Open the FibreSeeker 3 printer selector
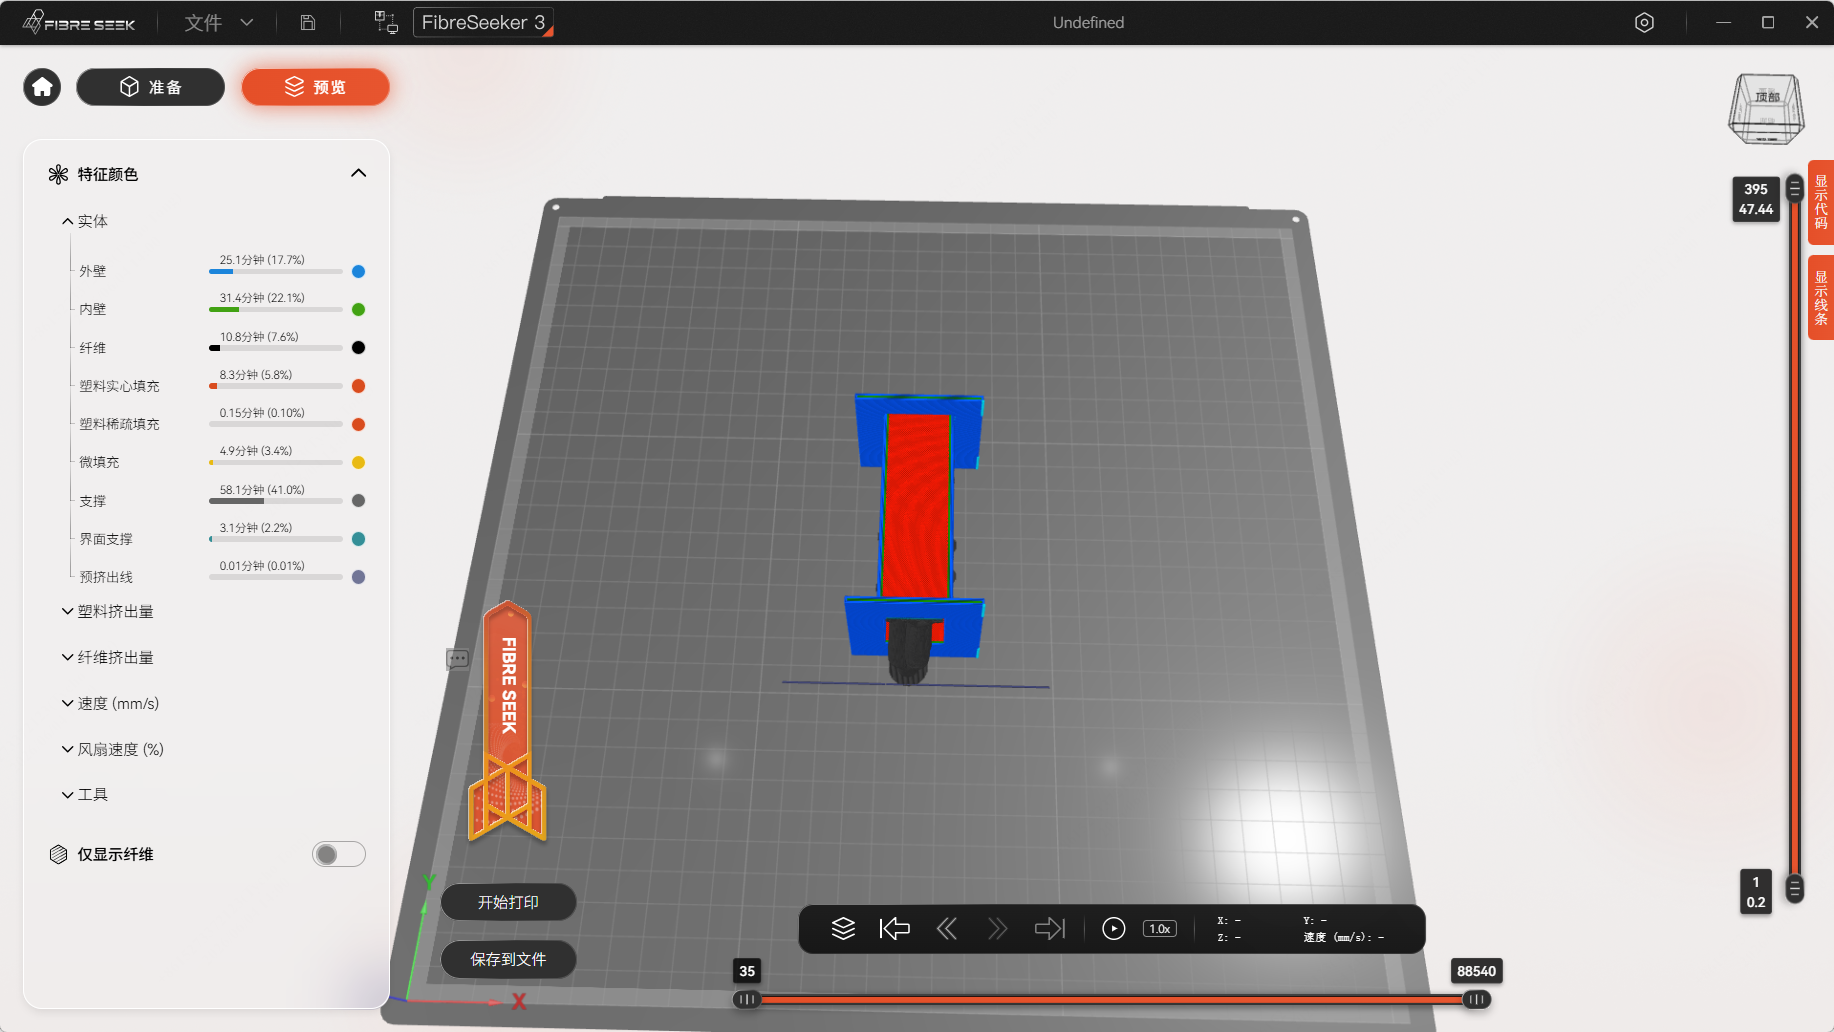The width and height of the screenshot is (1834, 1032). pos(483,22)
